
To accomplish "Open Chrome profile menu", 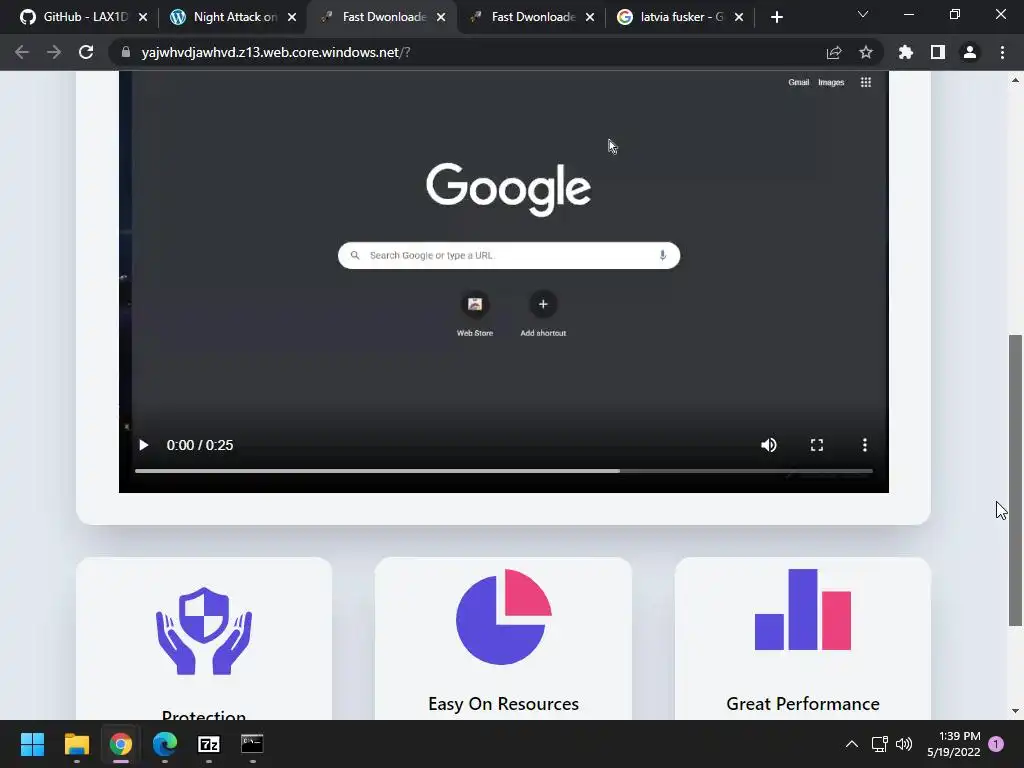I will point(970,52).
